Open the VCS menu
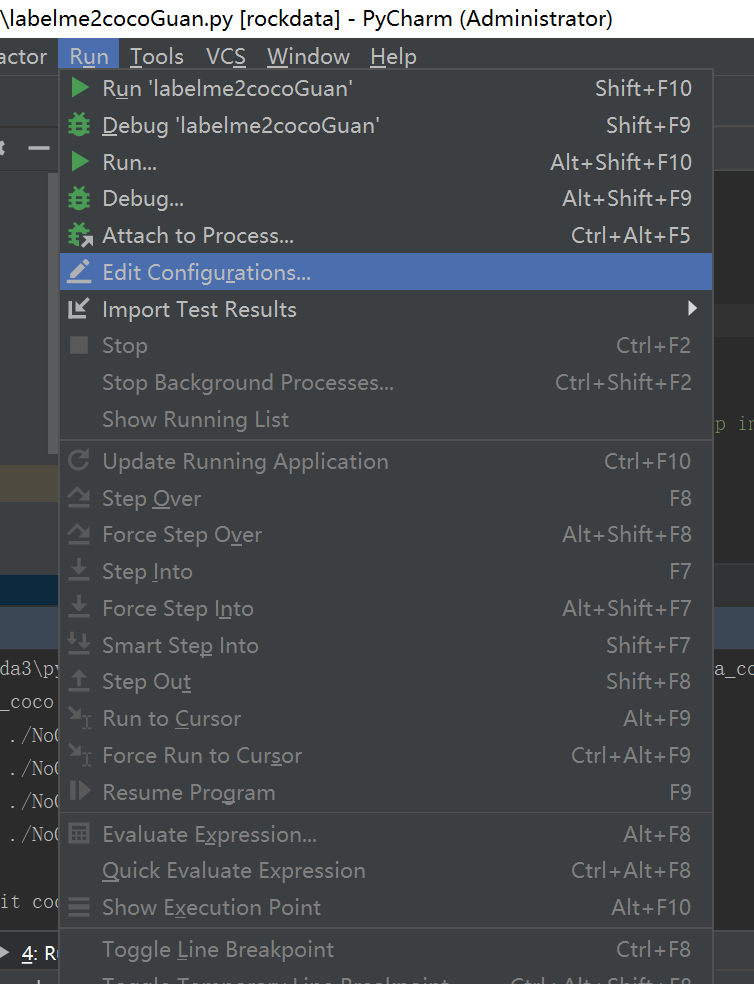This screenshot has height=984, width=754. (226, 57)
